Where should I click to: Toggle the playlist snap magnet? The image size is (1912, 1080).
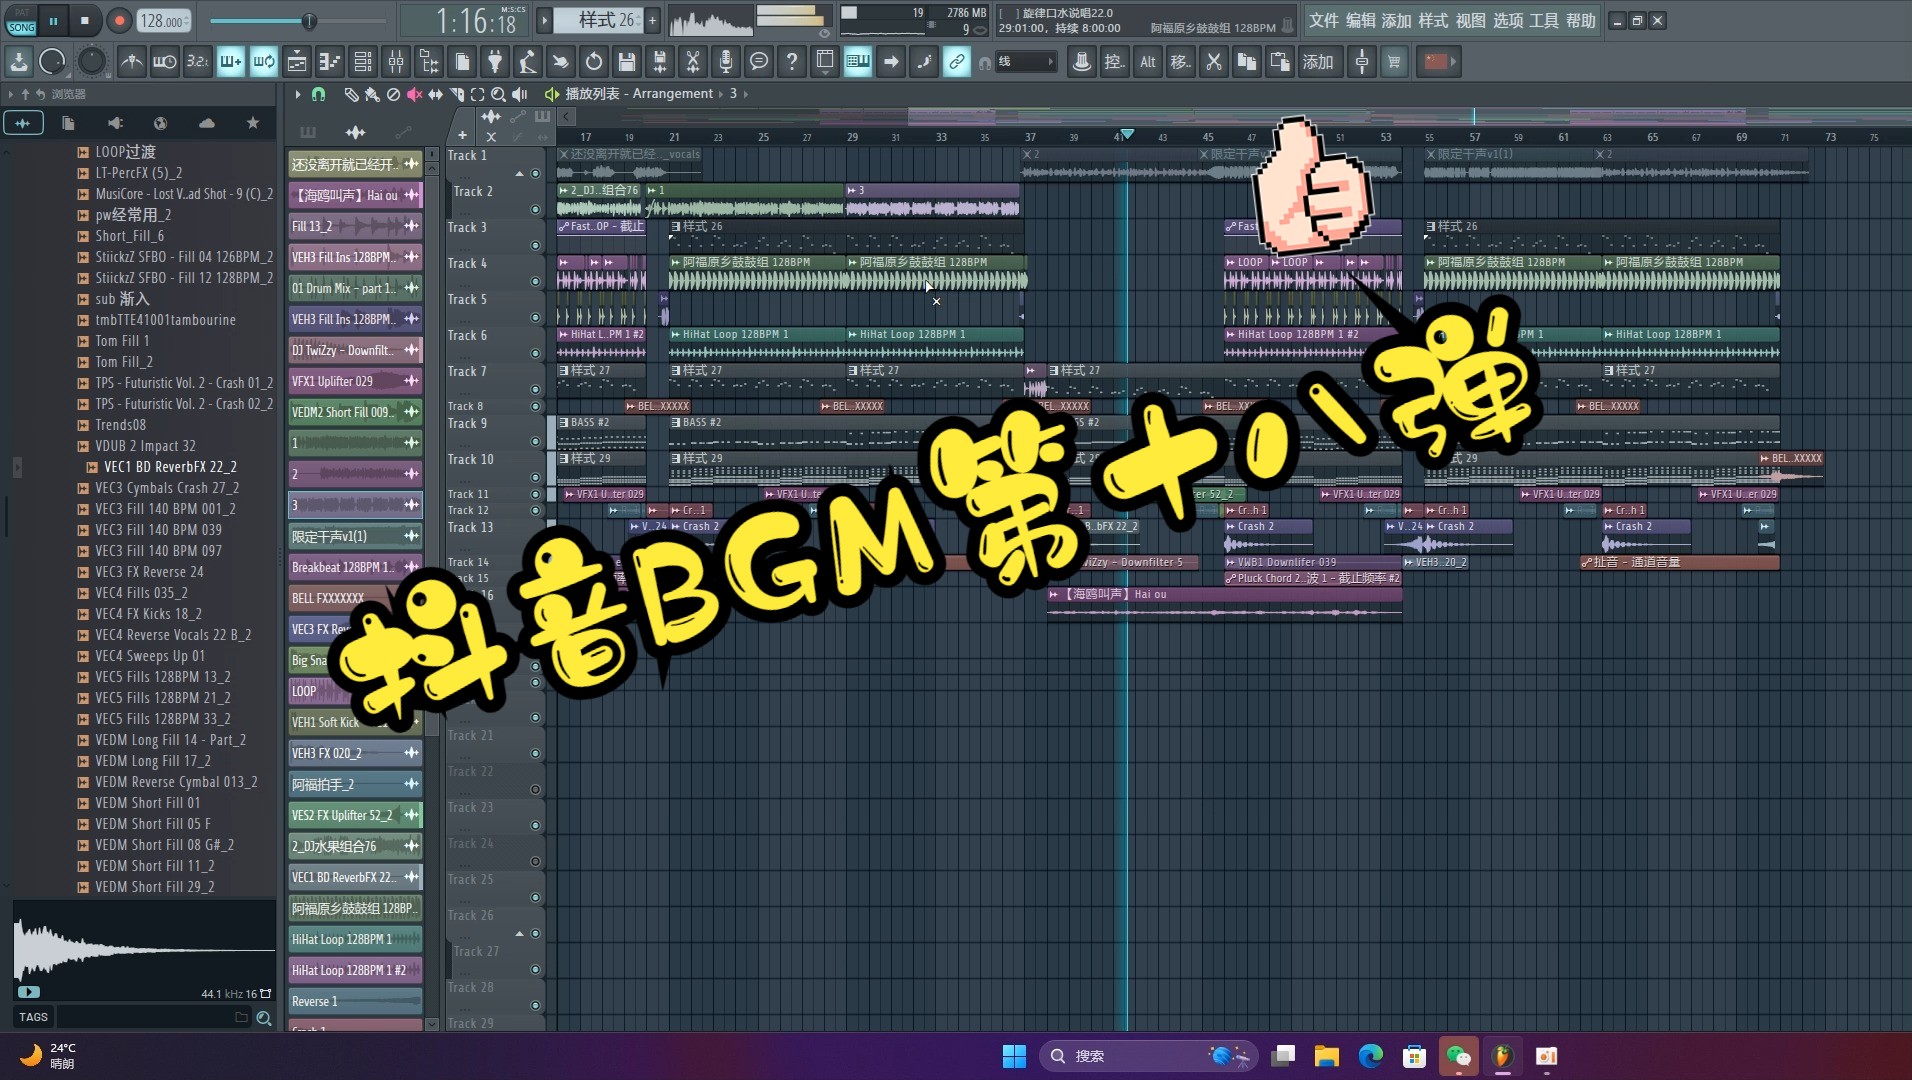(318, 94)
